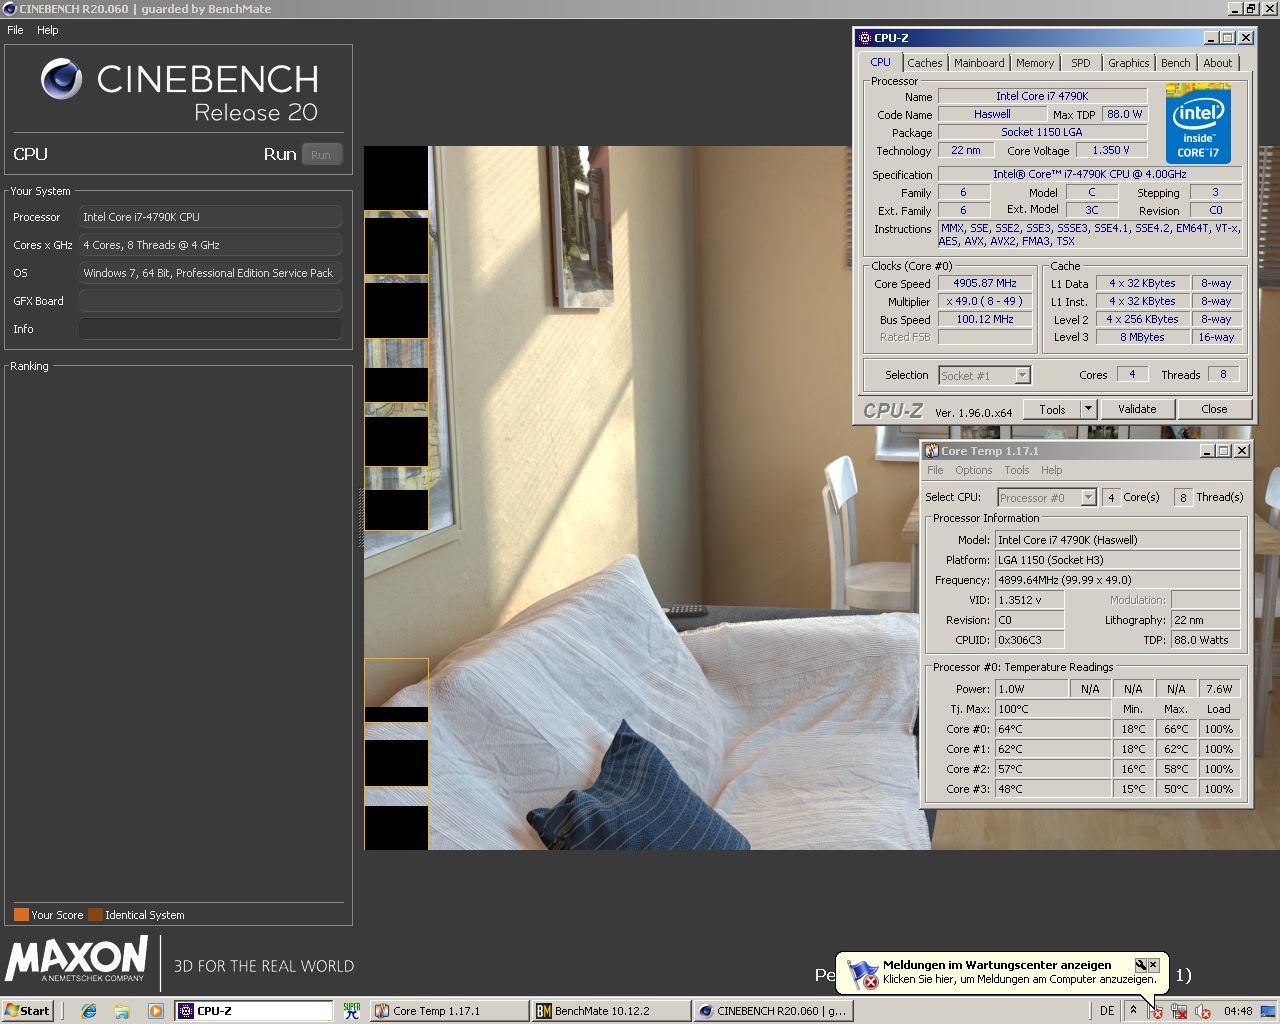
Task: Open Action Center flag in system tray
Action: click(x=1156, y=1011)
